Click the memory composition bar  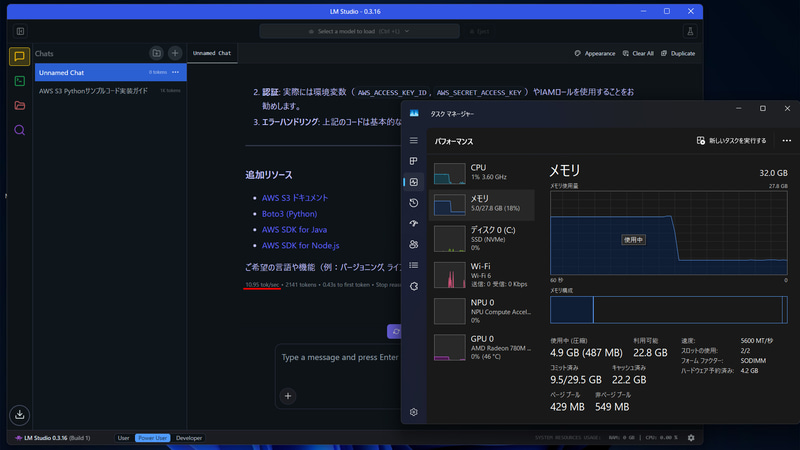pos(669,310)
